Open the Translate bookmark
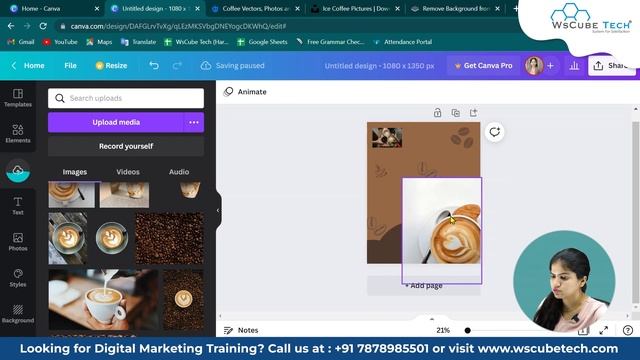This screenshot has height=360, width=640. [138, 42]
